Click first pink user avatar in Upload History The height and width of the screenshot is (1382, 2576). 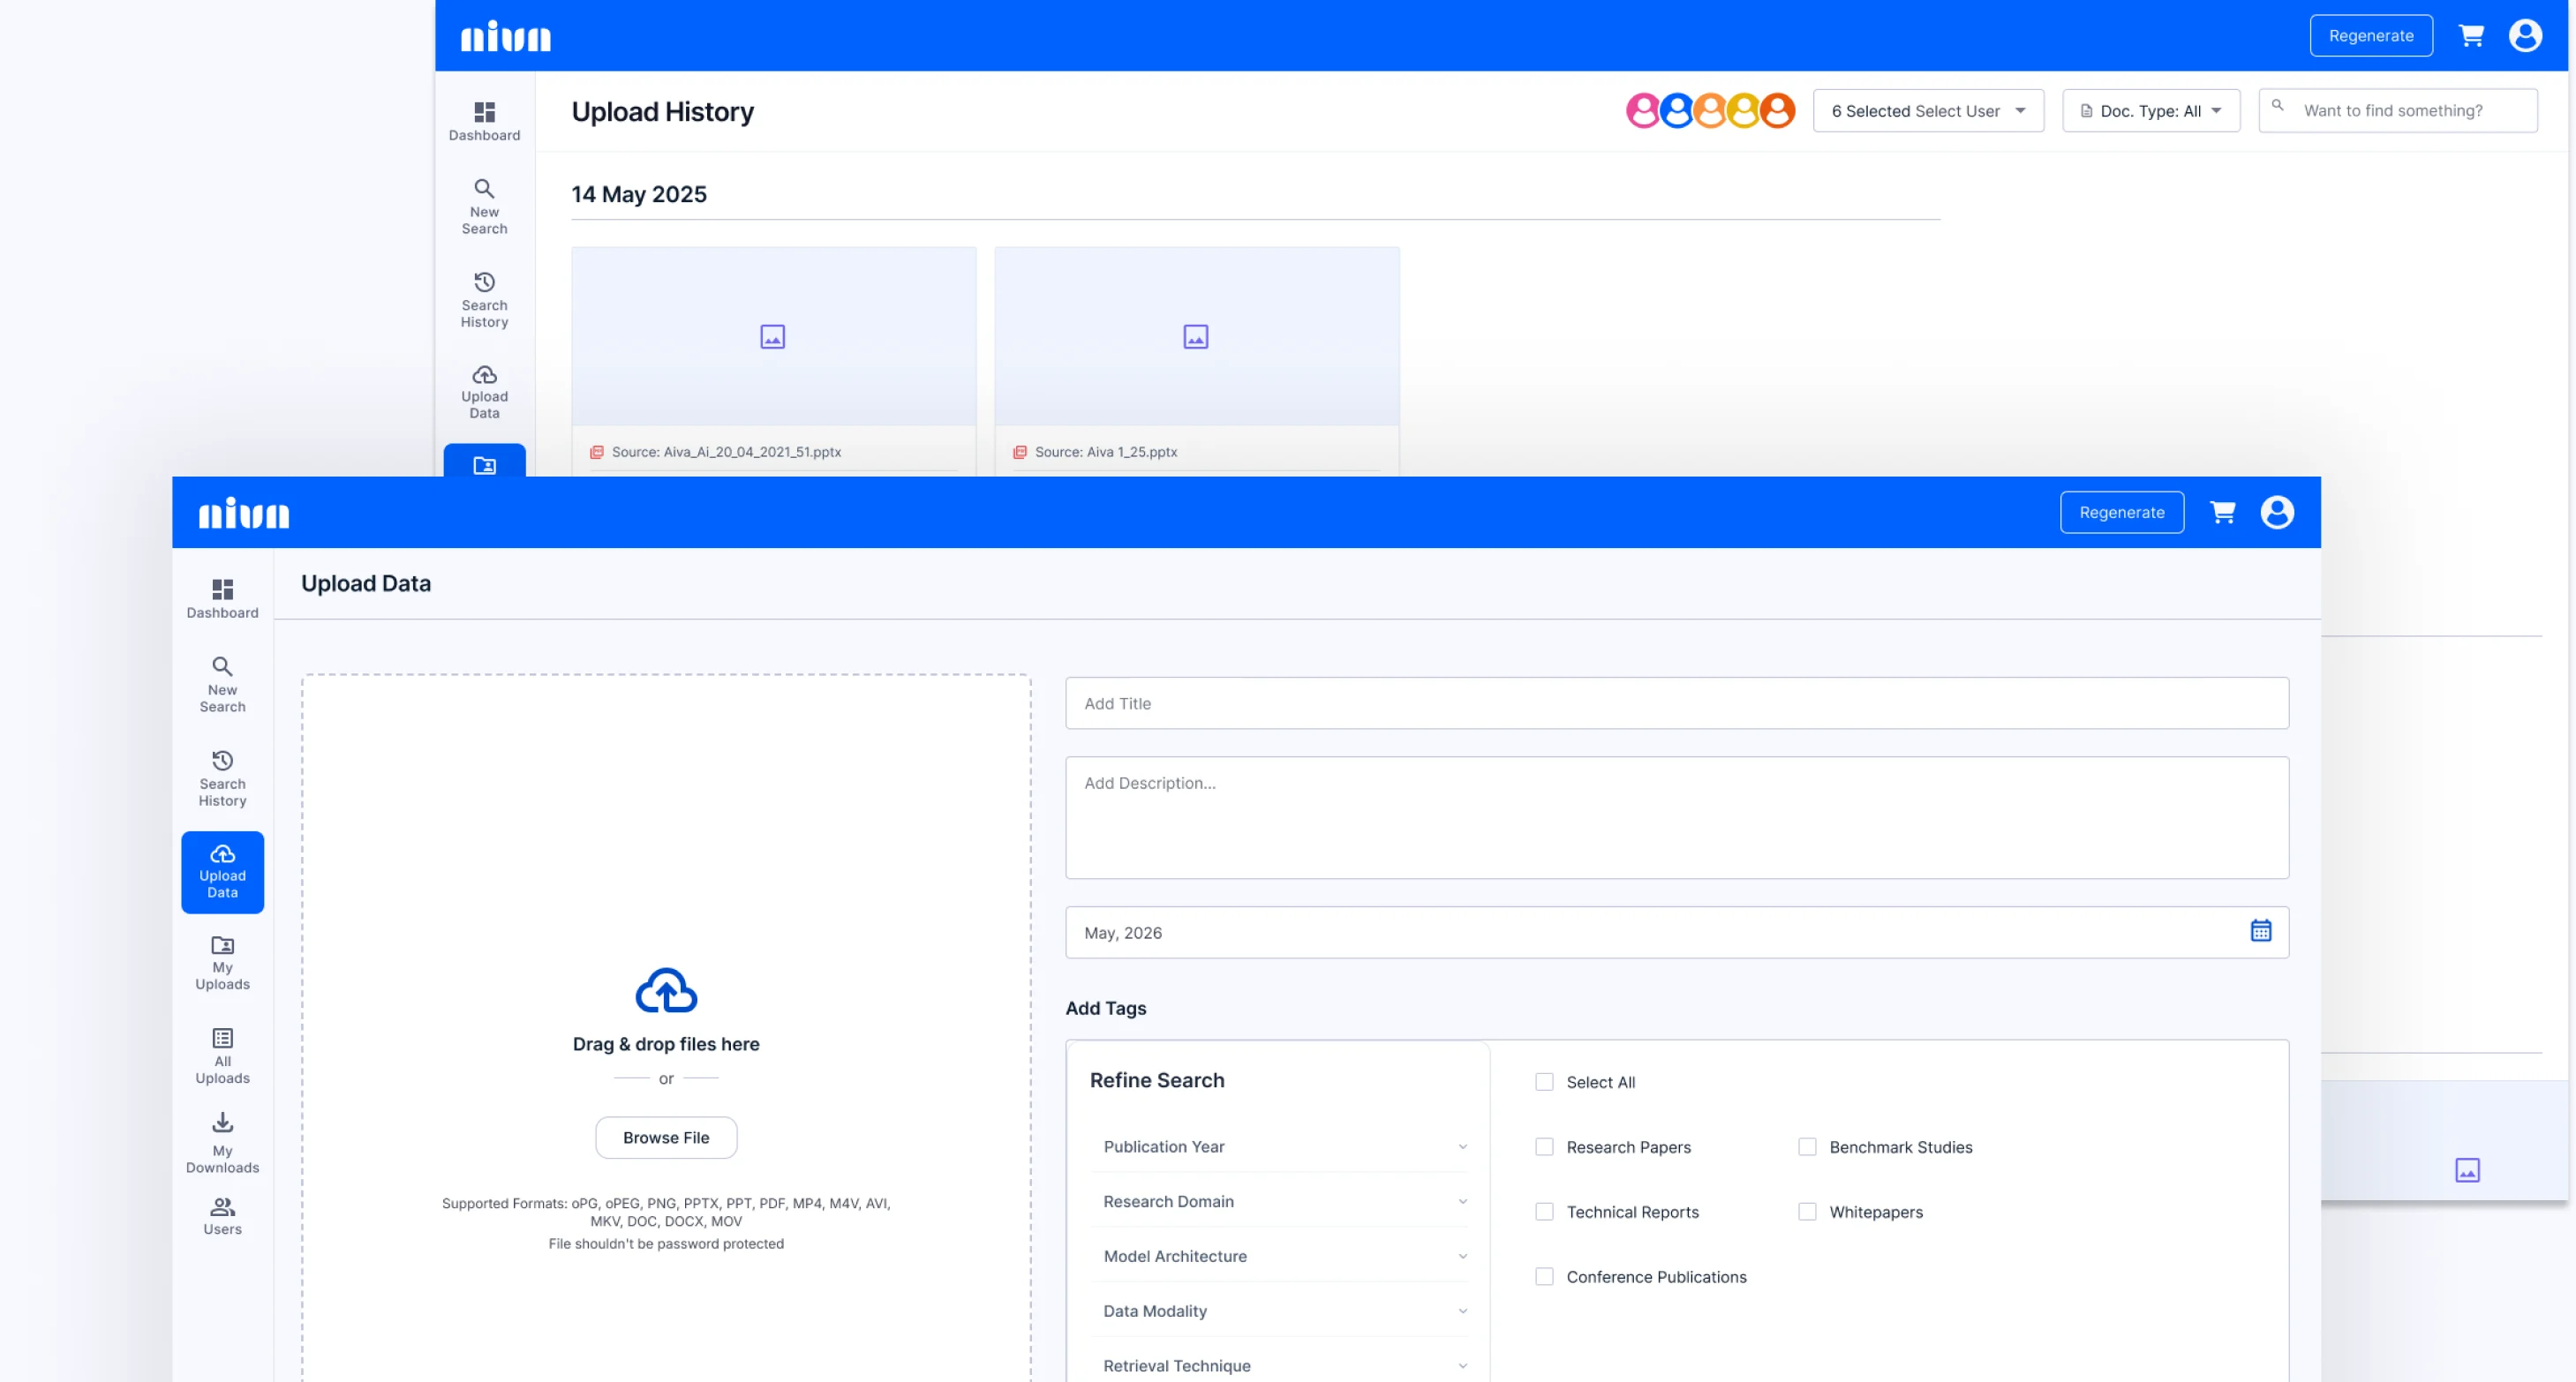point(1643,110)
